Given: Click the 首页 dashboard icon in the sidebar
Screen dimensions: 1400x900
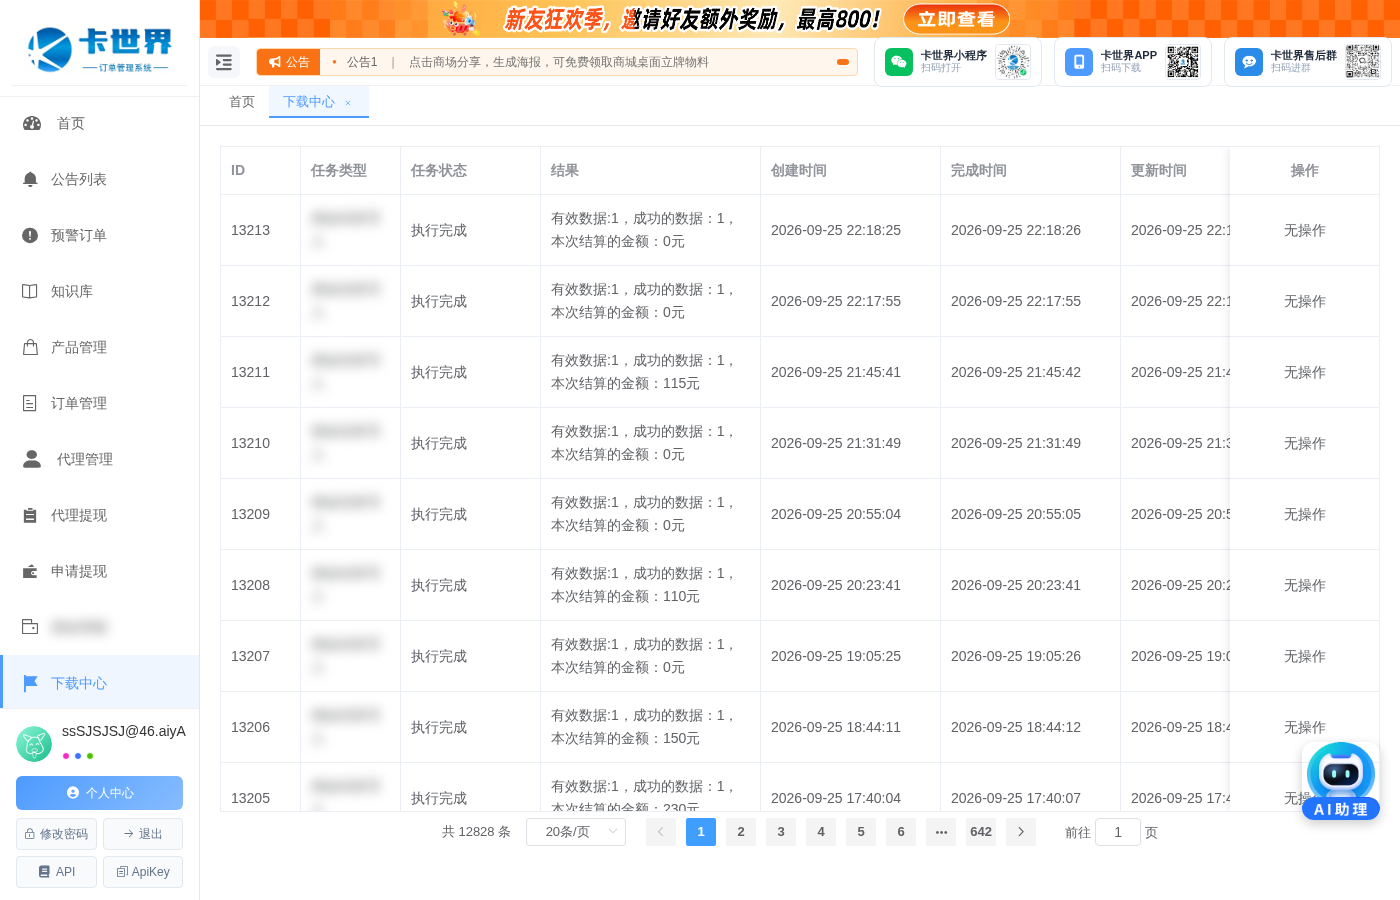Looking at the screenshot, I should (x=32, y=123).
